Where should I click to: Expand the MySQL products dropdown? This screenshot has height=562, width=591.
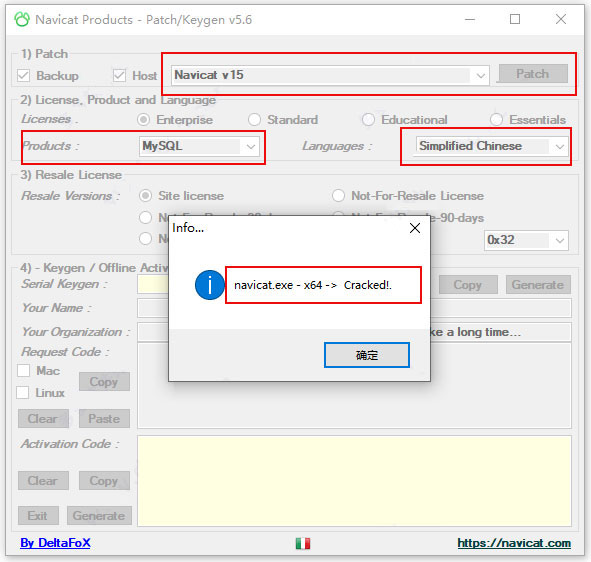coord(199,146)
